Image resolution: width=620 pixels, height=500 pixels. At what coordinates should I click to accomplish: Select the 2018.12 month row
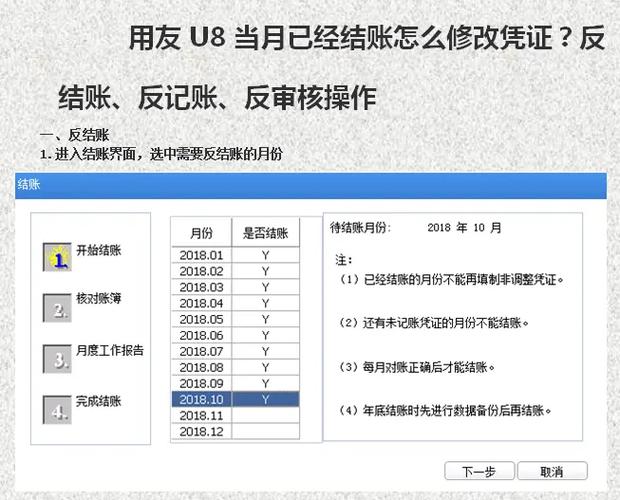(235, 431)
